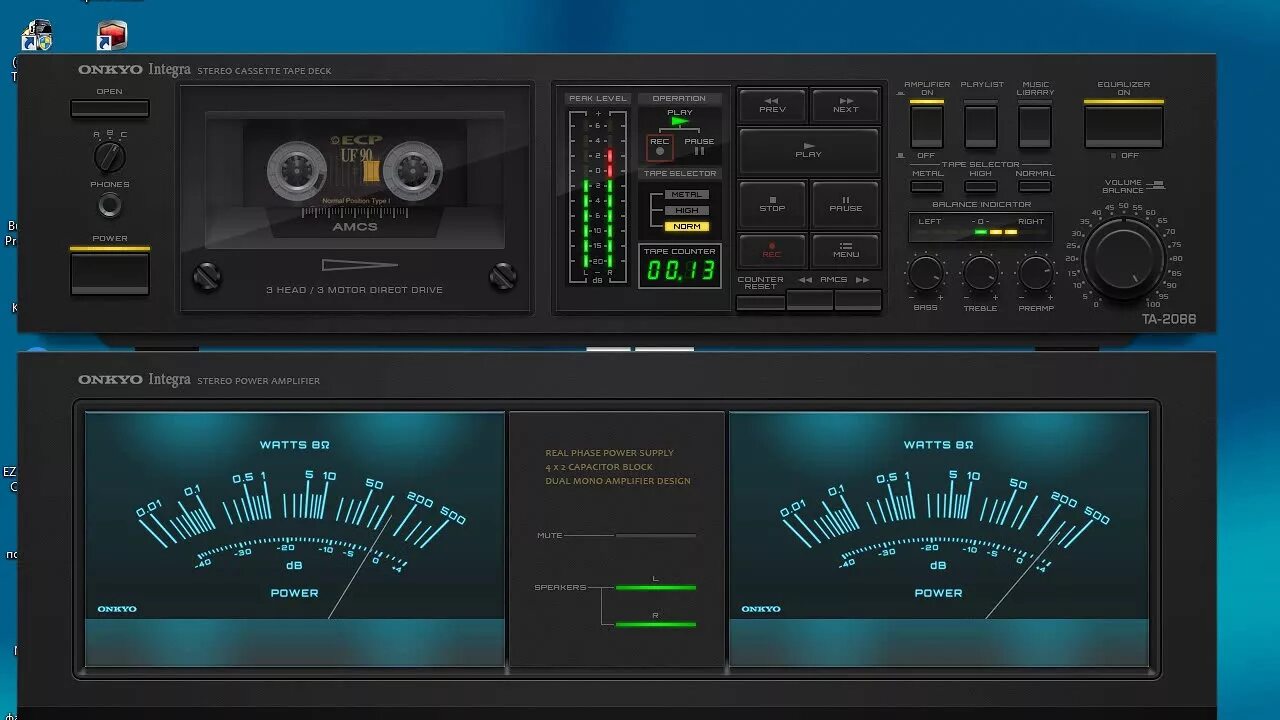Screen dimensions: 1280x720
Task: Click the OPEN cassette door button
Action: tap(110, 108)
